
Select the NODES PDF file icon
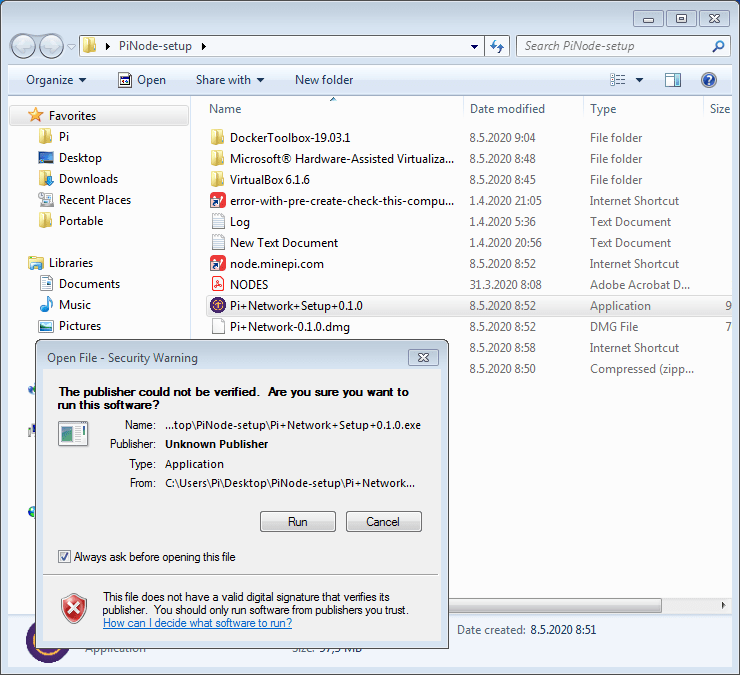(x=218, y=284)
